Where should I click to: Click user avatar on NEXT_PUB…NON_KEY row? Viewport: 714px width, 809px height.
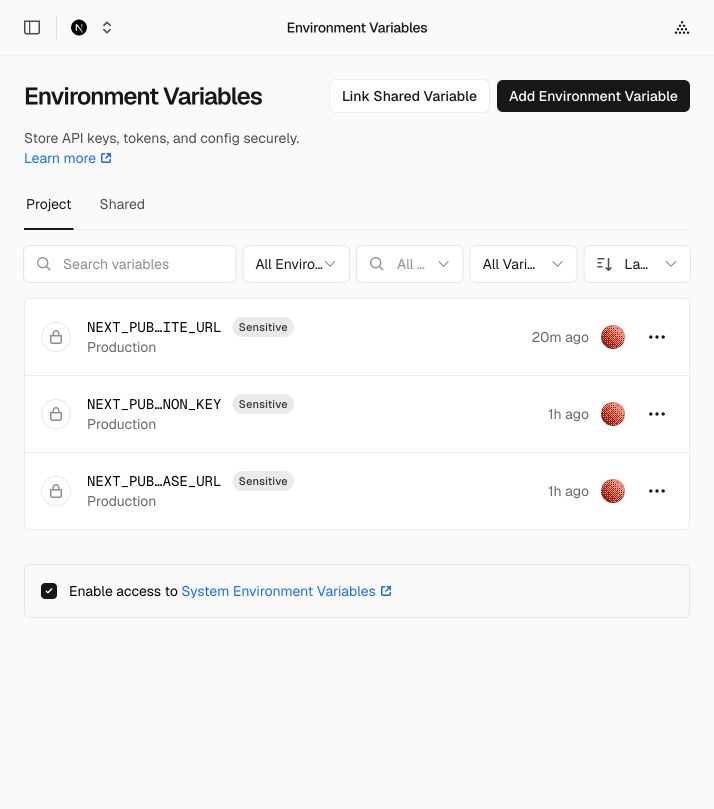click(x=613, y=414)
